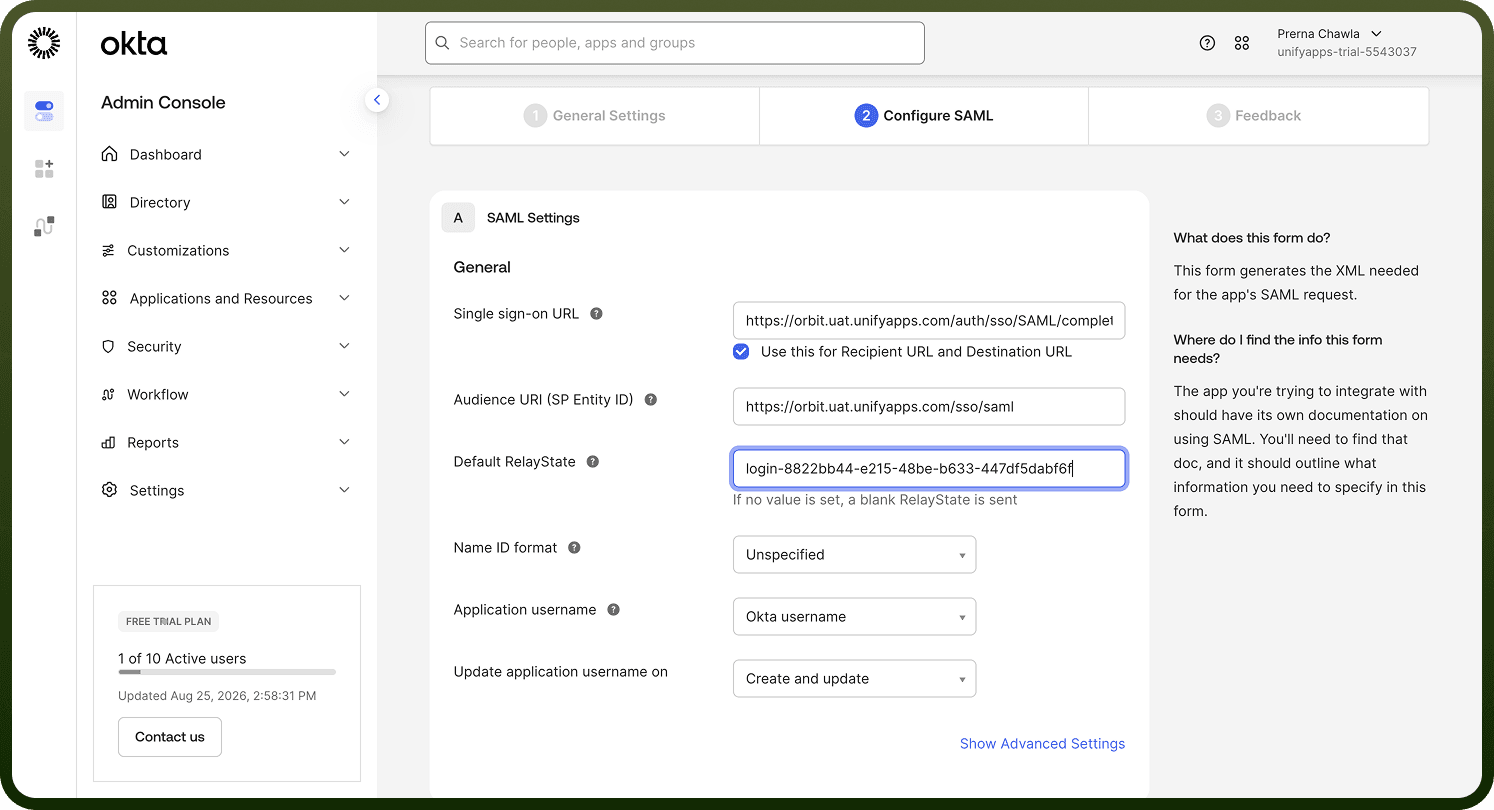Click the Default RelayState input field
1494x810 pixels.
(929, 468)
